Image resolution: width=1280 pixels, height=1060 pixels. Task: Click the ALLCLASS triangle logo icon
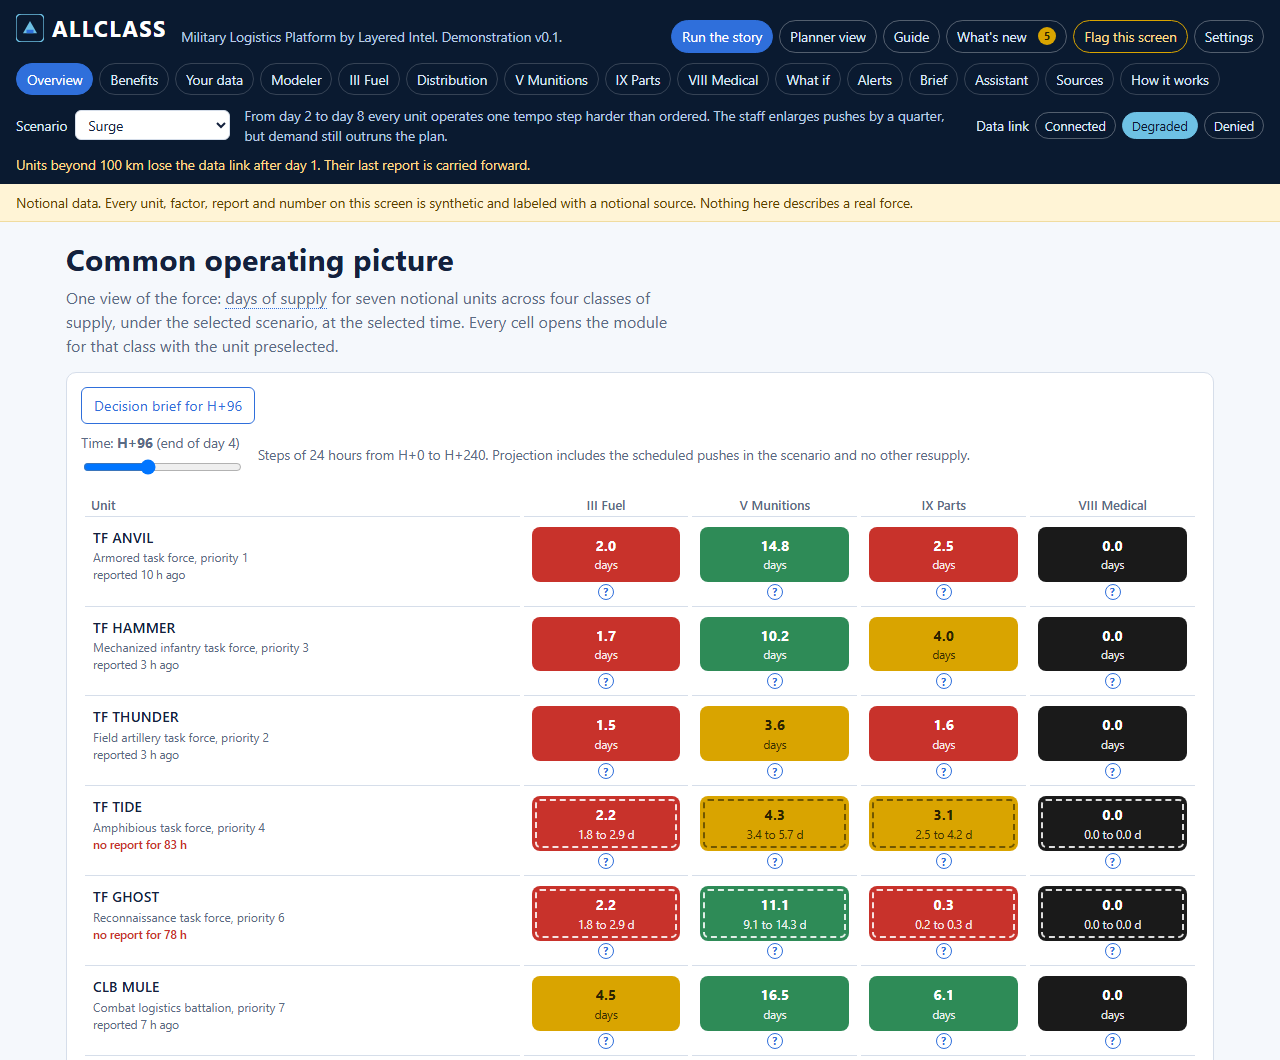coord(30,28)
